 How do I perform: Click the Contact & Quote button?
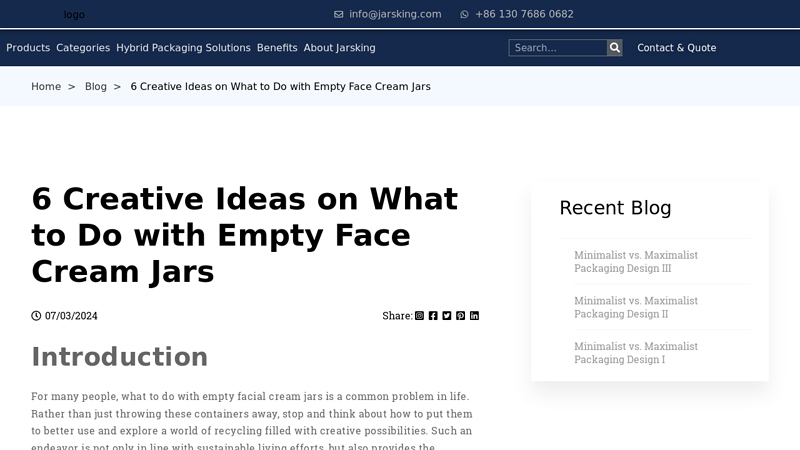click(x=677, y=48)
